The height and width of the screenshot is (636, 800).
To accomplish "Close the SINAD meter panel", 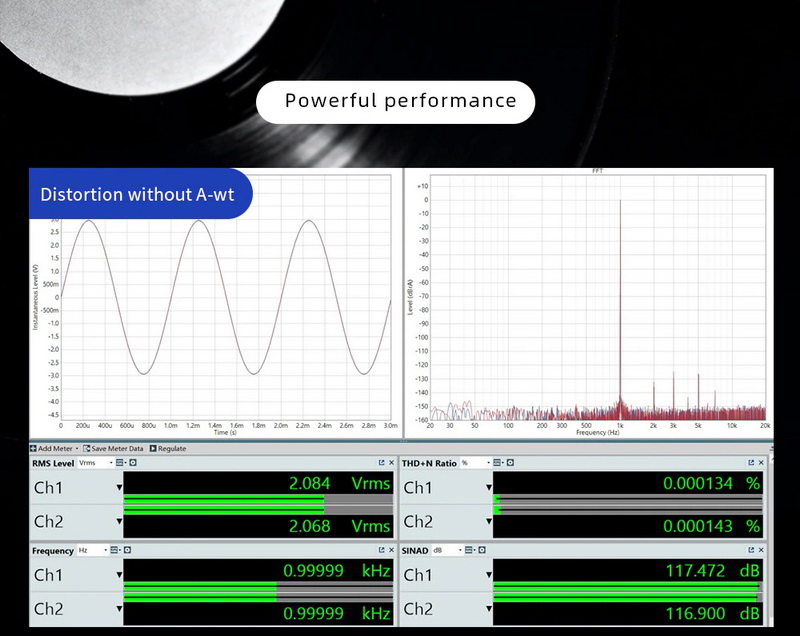I will (x=762, y=551).
